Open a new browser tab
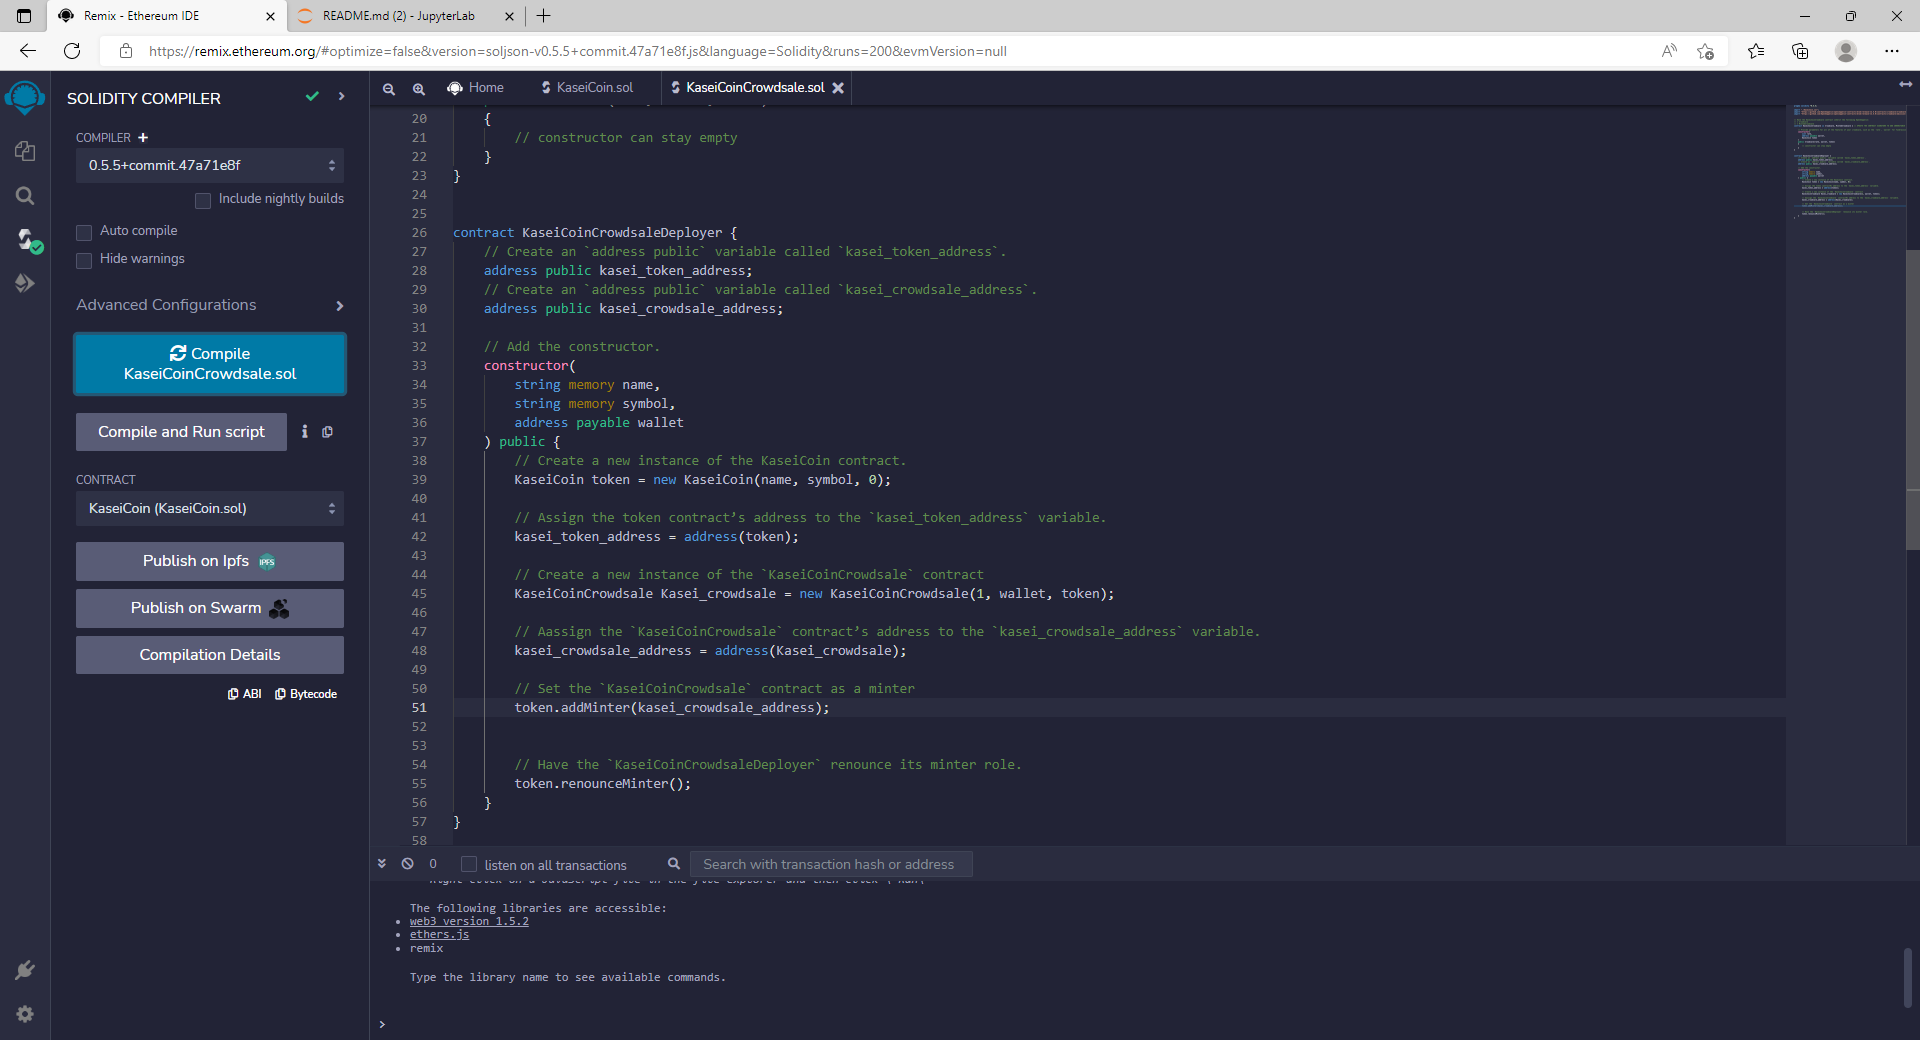 tap(543, 16)
